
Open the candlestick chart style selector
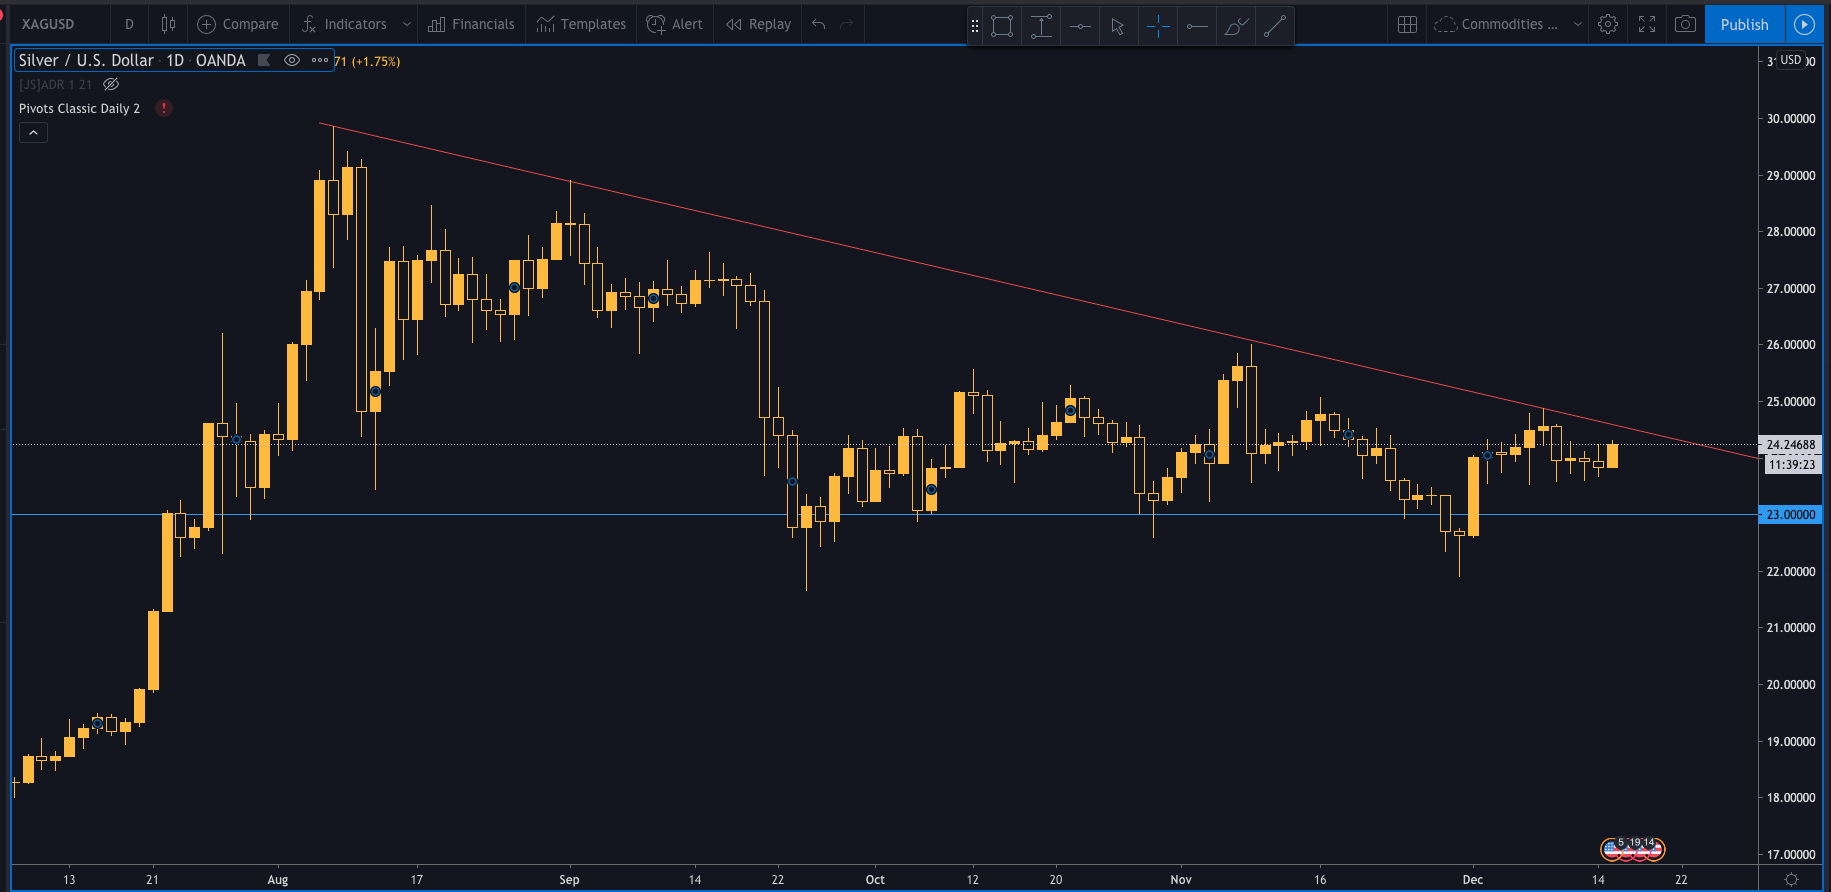[x=168, y=24]
